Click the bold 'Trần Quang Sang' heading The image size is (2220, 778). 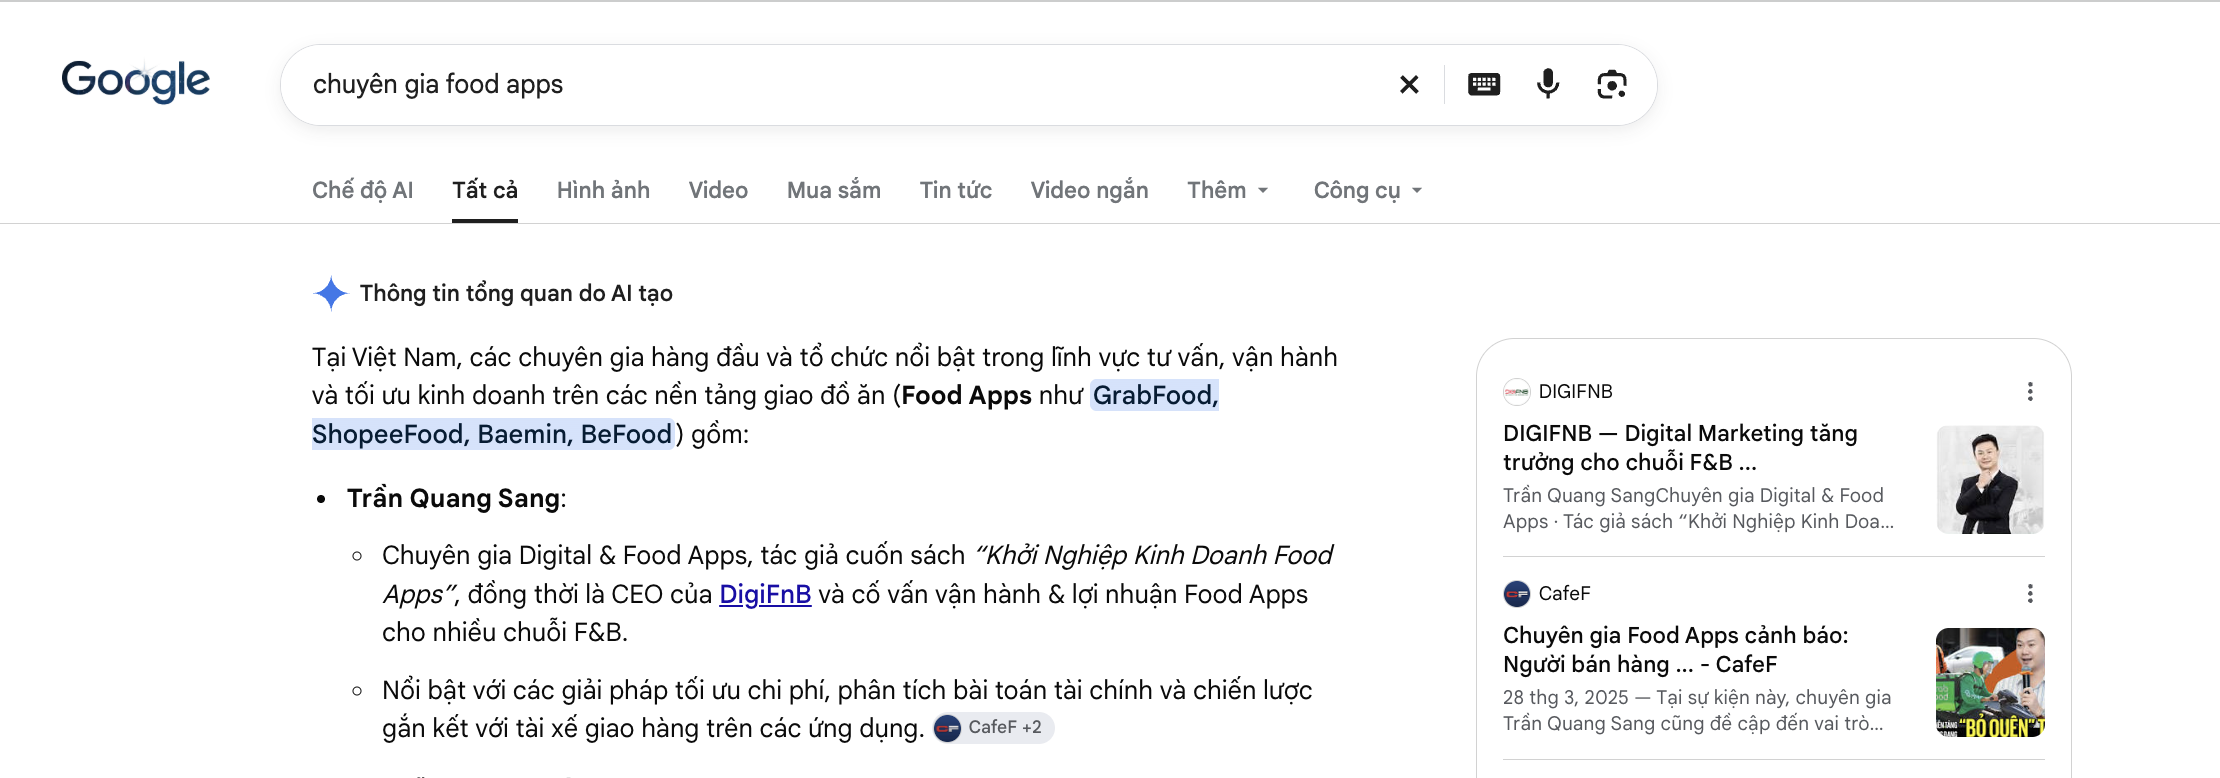click(x=453, y=498)
